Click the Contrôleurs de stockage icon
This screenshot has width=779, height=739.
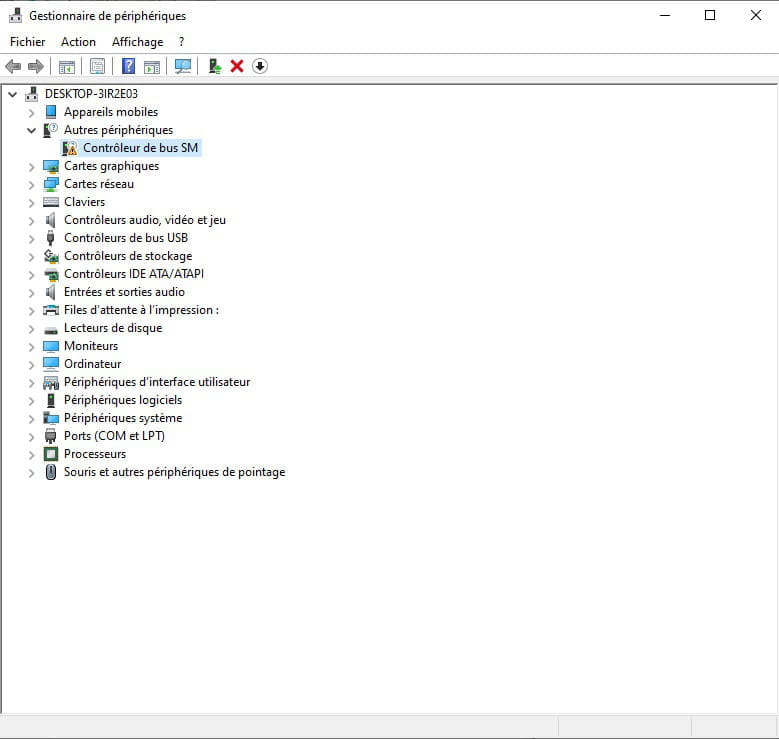[51, 256]
